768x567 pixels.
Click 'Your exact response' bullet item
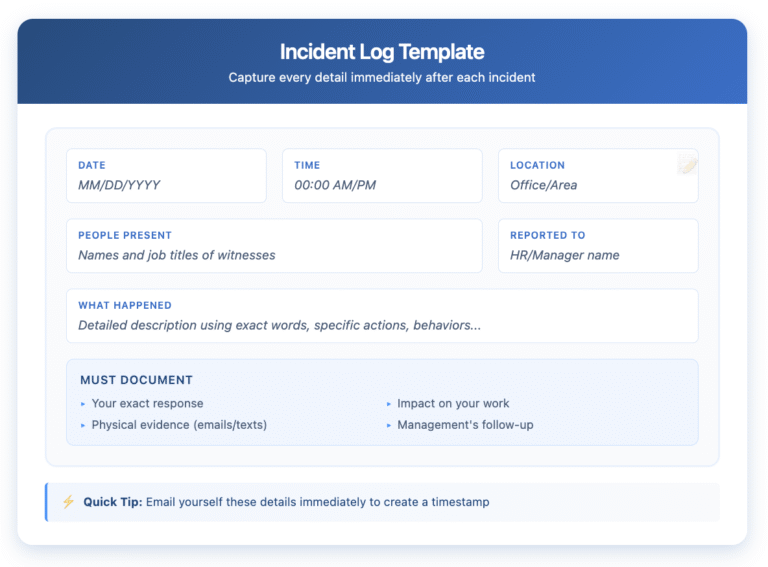click(147, 403)
